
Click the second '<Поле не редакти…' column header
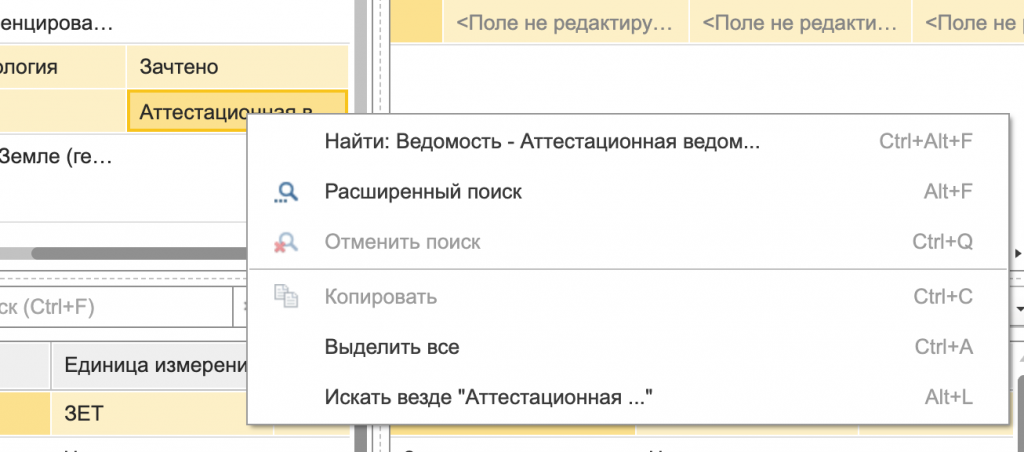pos(800,21)
